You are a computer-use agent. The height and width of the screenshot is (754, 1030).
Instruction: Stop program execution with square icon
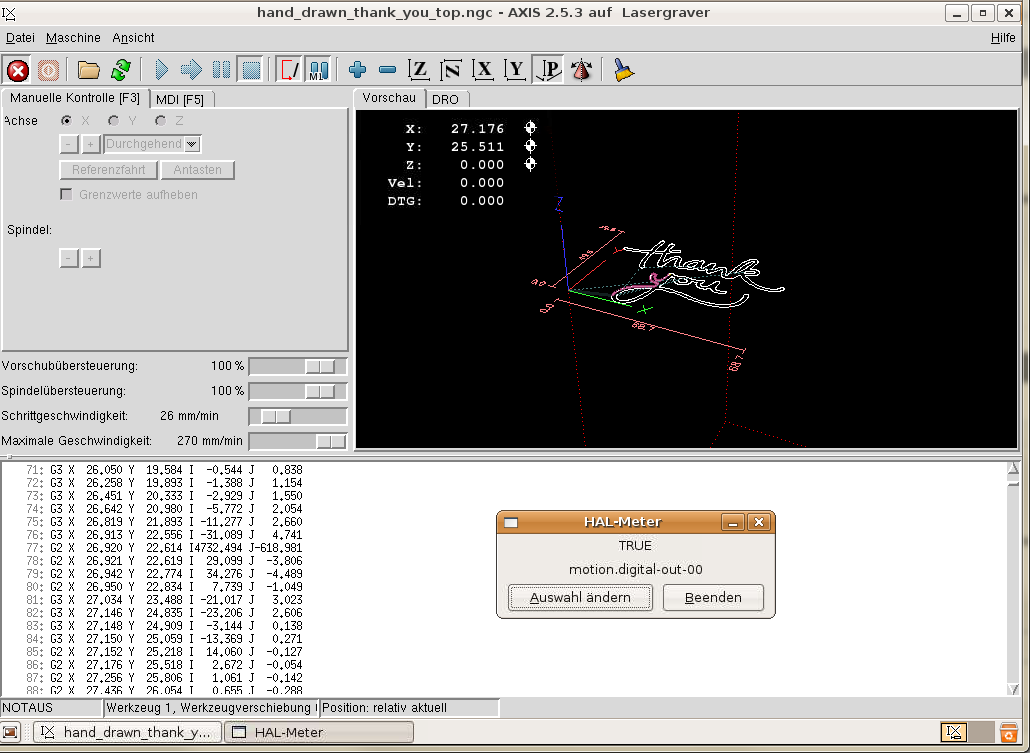[x=252, y=70]
